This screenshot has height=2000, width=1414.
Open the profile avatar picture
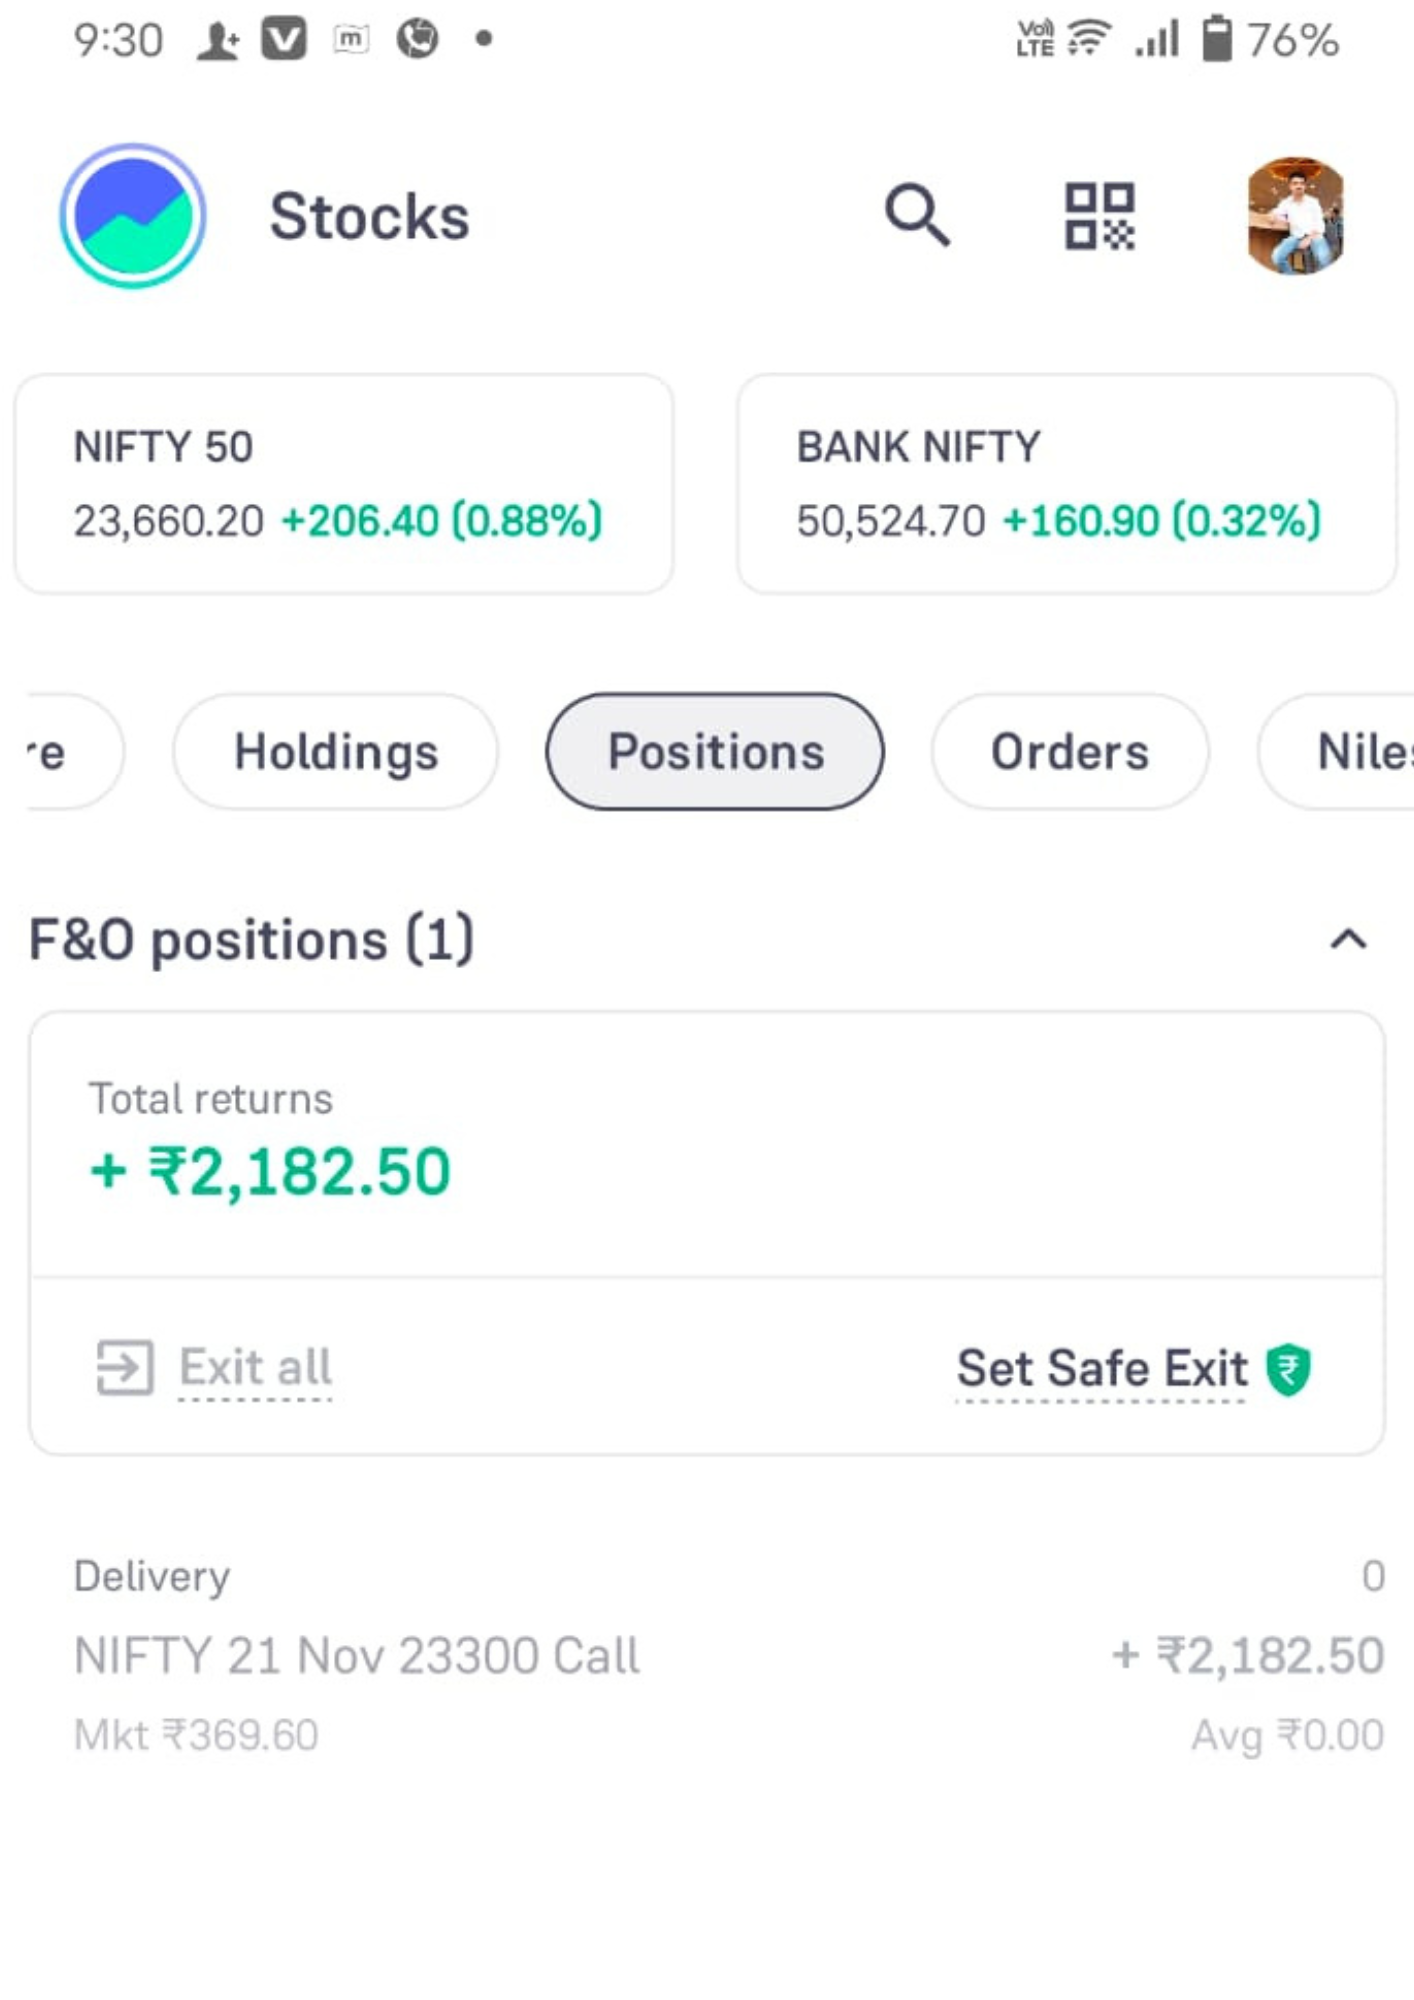tap(1295, 216)
